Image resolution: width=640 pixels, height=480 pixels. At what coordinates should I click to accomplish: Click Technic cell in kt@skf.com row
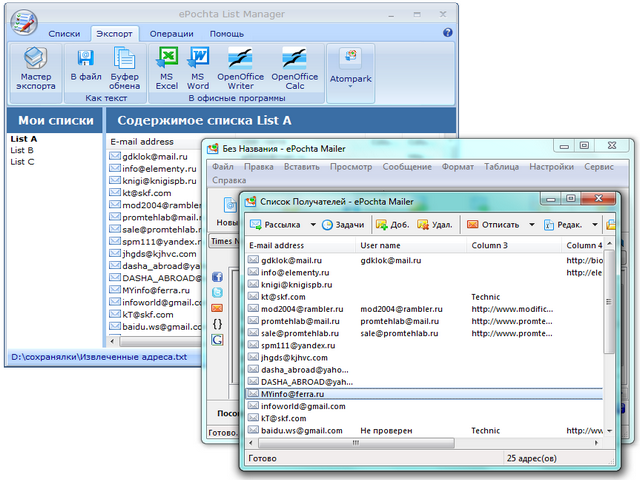pyautogui.click(x=486, y=297)
